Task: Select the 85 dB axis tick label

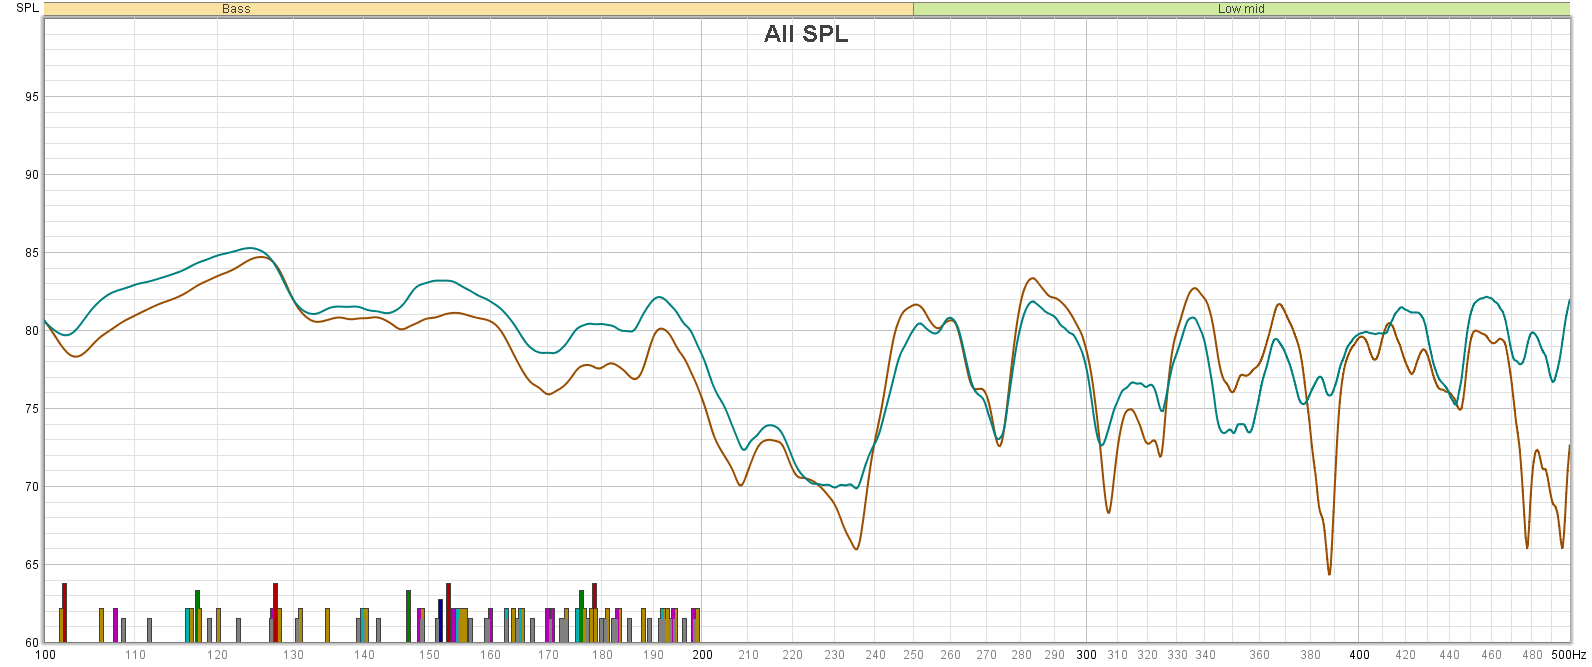Action: pos(32,253)
